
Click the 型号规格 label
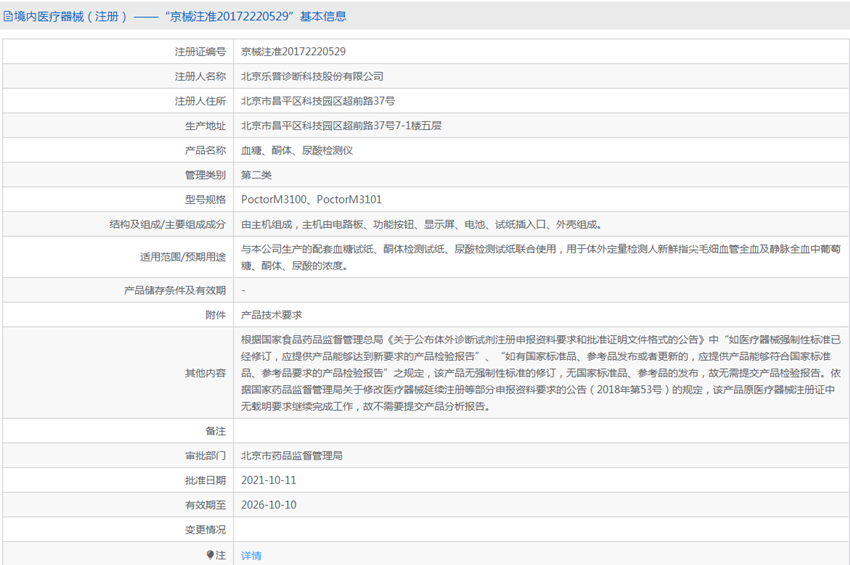click(205, 200)
